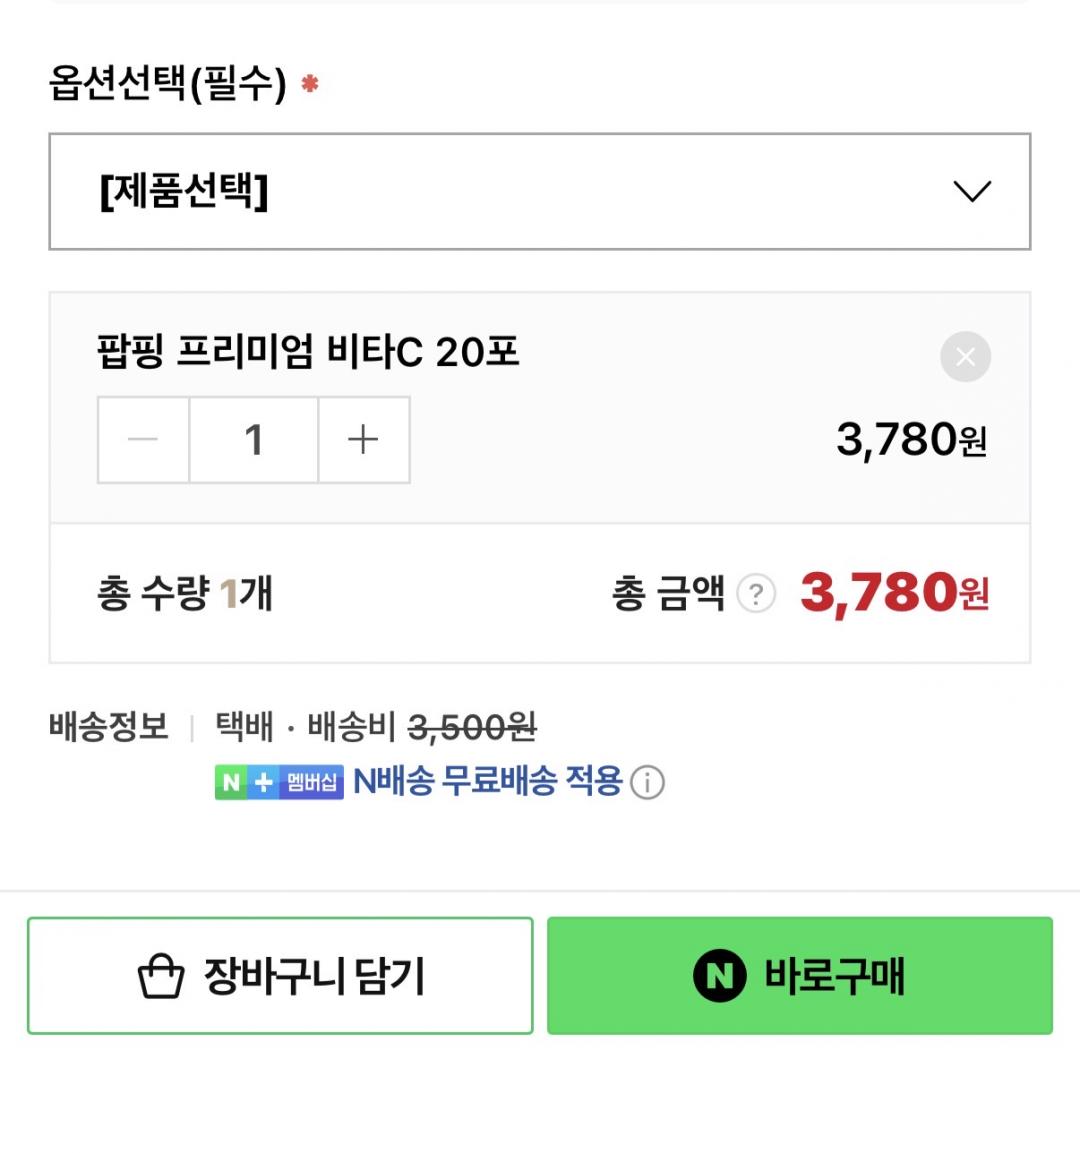This screenshot has width=1080, height=1153.
Task: Increase quantity with the plus button
Action: pyautogui.click(x=363, y=440)
